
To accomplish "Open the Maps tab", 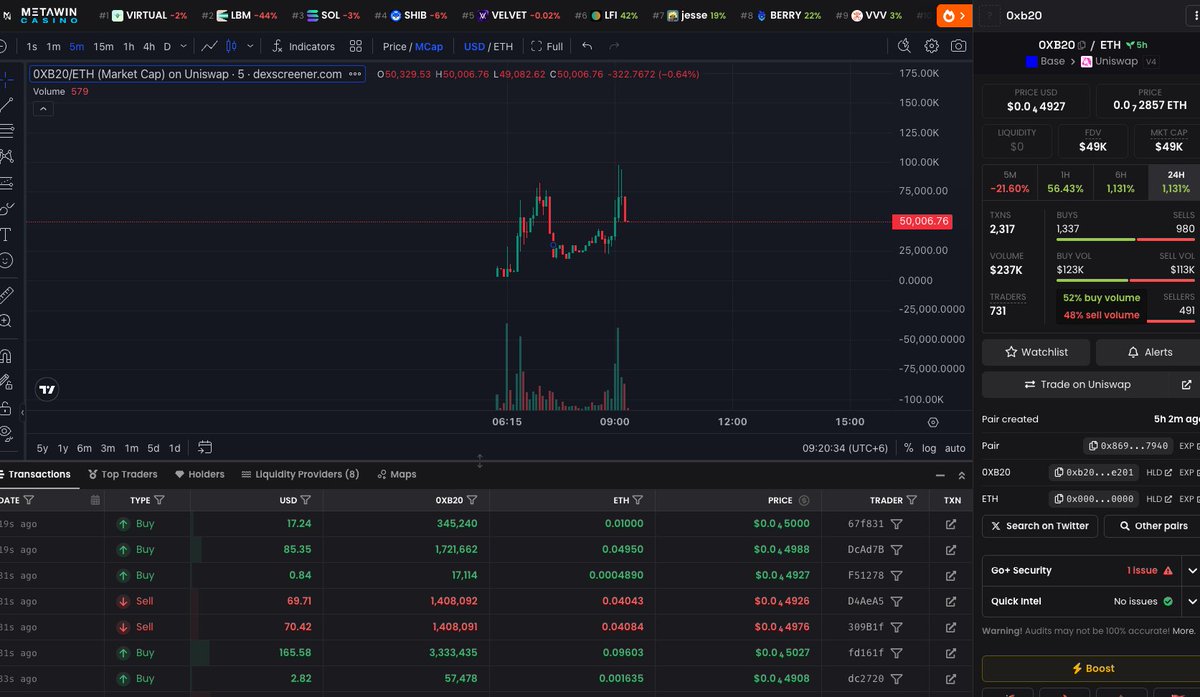I will 397,474.
